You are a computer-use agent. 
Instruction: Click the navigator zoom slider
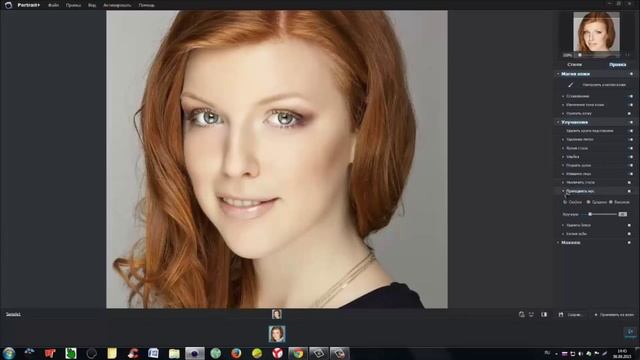[598, 55]
